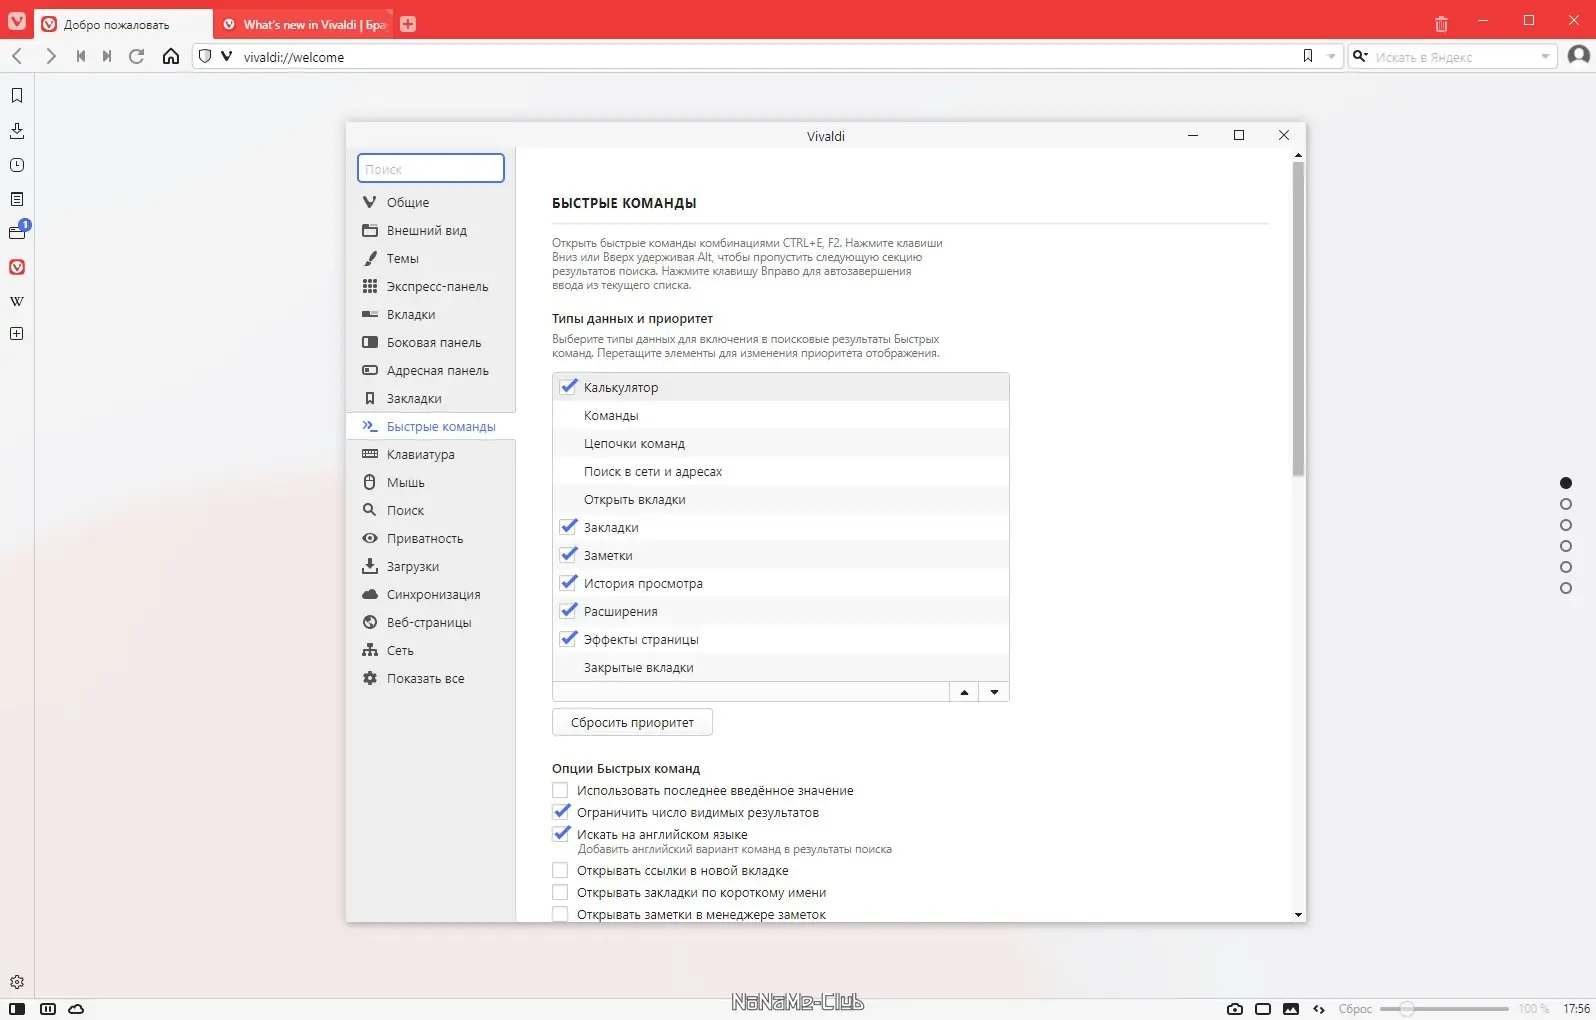Open the History side panel

[x=17, y=165]
